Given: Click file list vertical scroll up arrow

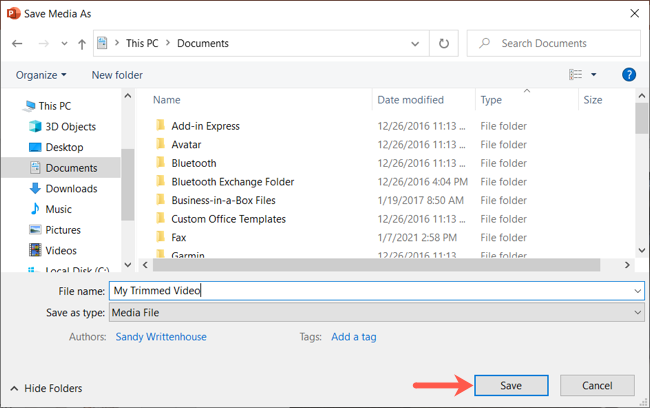Looking at the screenshot, I should click(642, 96).
